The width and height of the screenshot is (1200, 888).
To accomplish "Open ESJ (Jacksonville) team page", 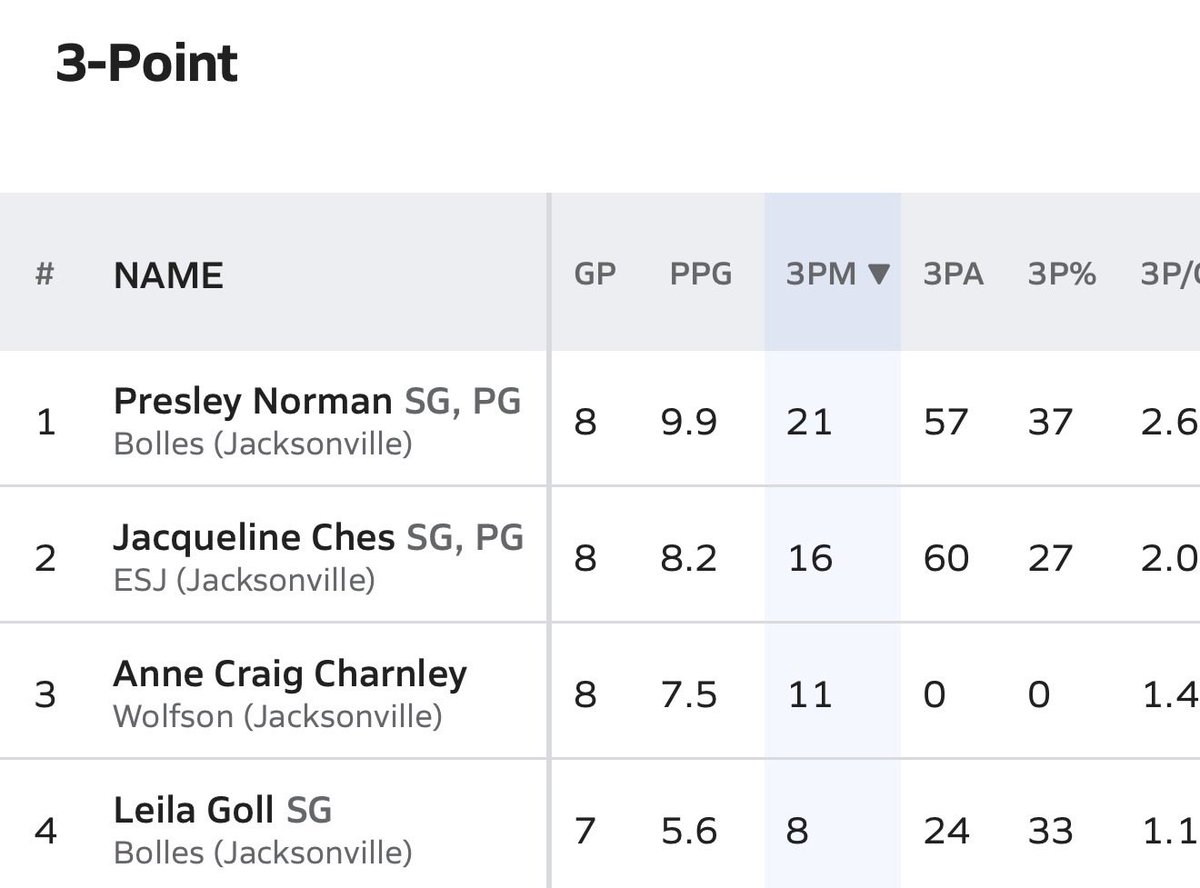I will (244, 579).
